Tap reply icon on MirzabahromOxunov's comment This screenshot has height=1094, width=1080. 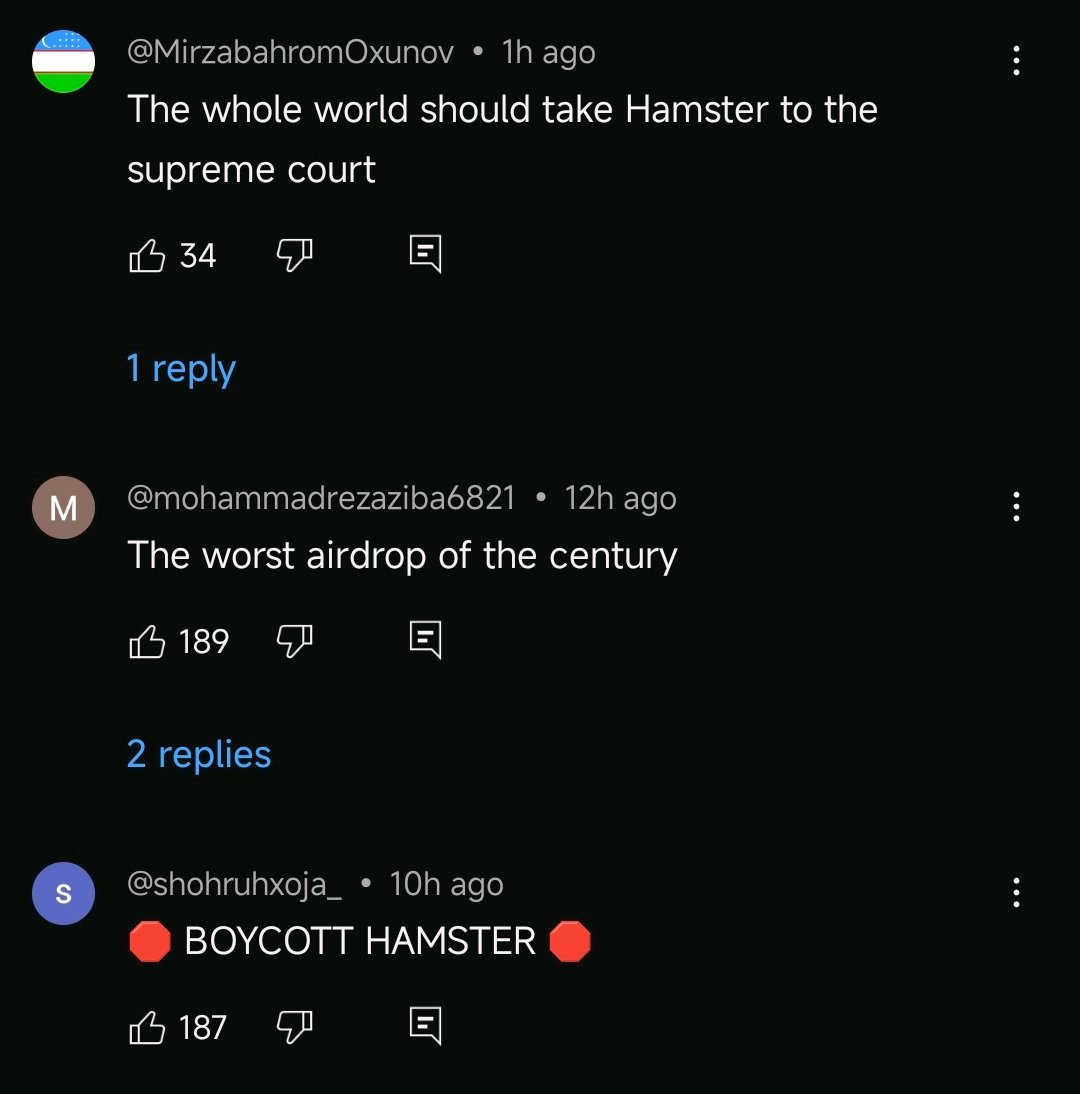point(425,253)
